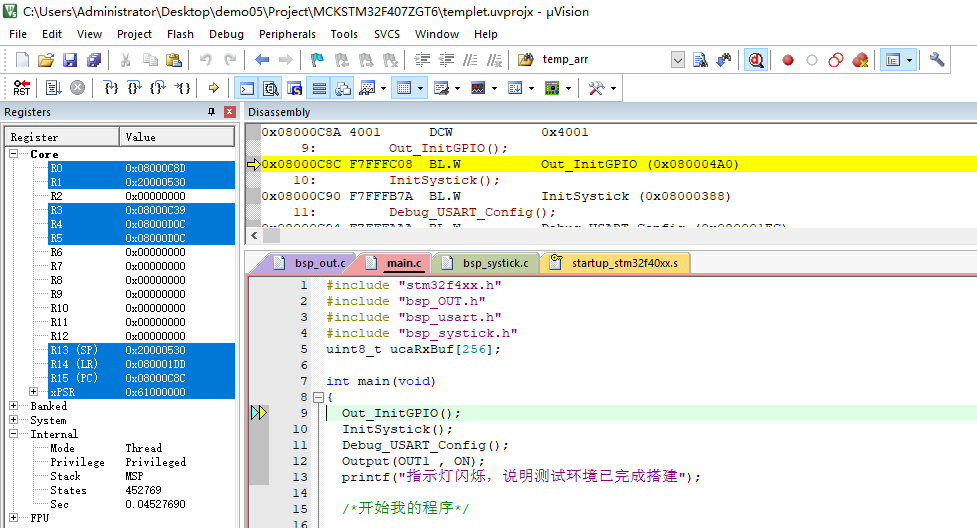Open the Serial Windows dropdown arrow
The width and height of the screenshot is (977, 528).
click(x=457, y=89)
